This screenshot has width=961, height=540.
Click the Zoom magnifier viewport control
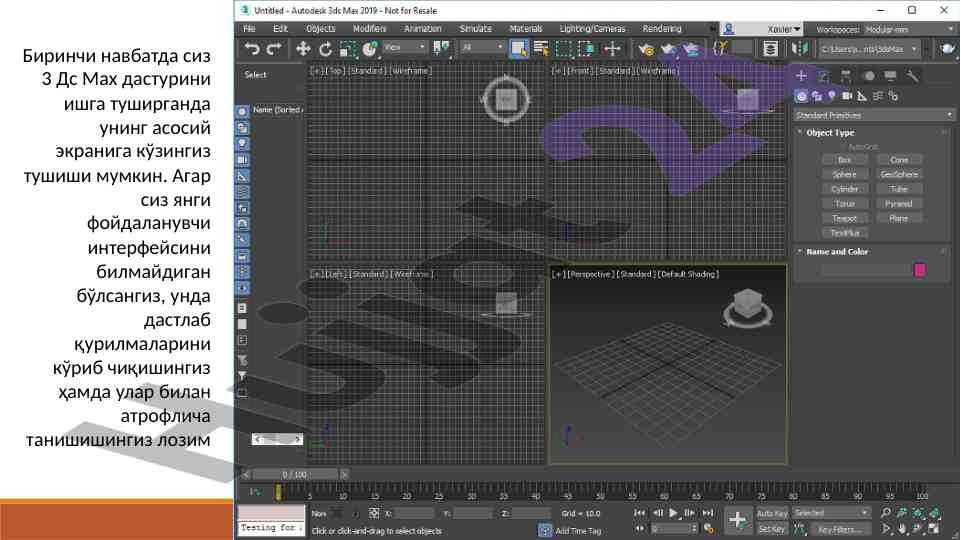click(x=886, y=513)
